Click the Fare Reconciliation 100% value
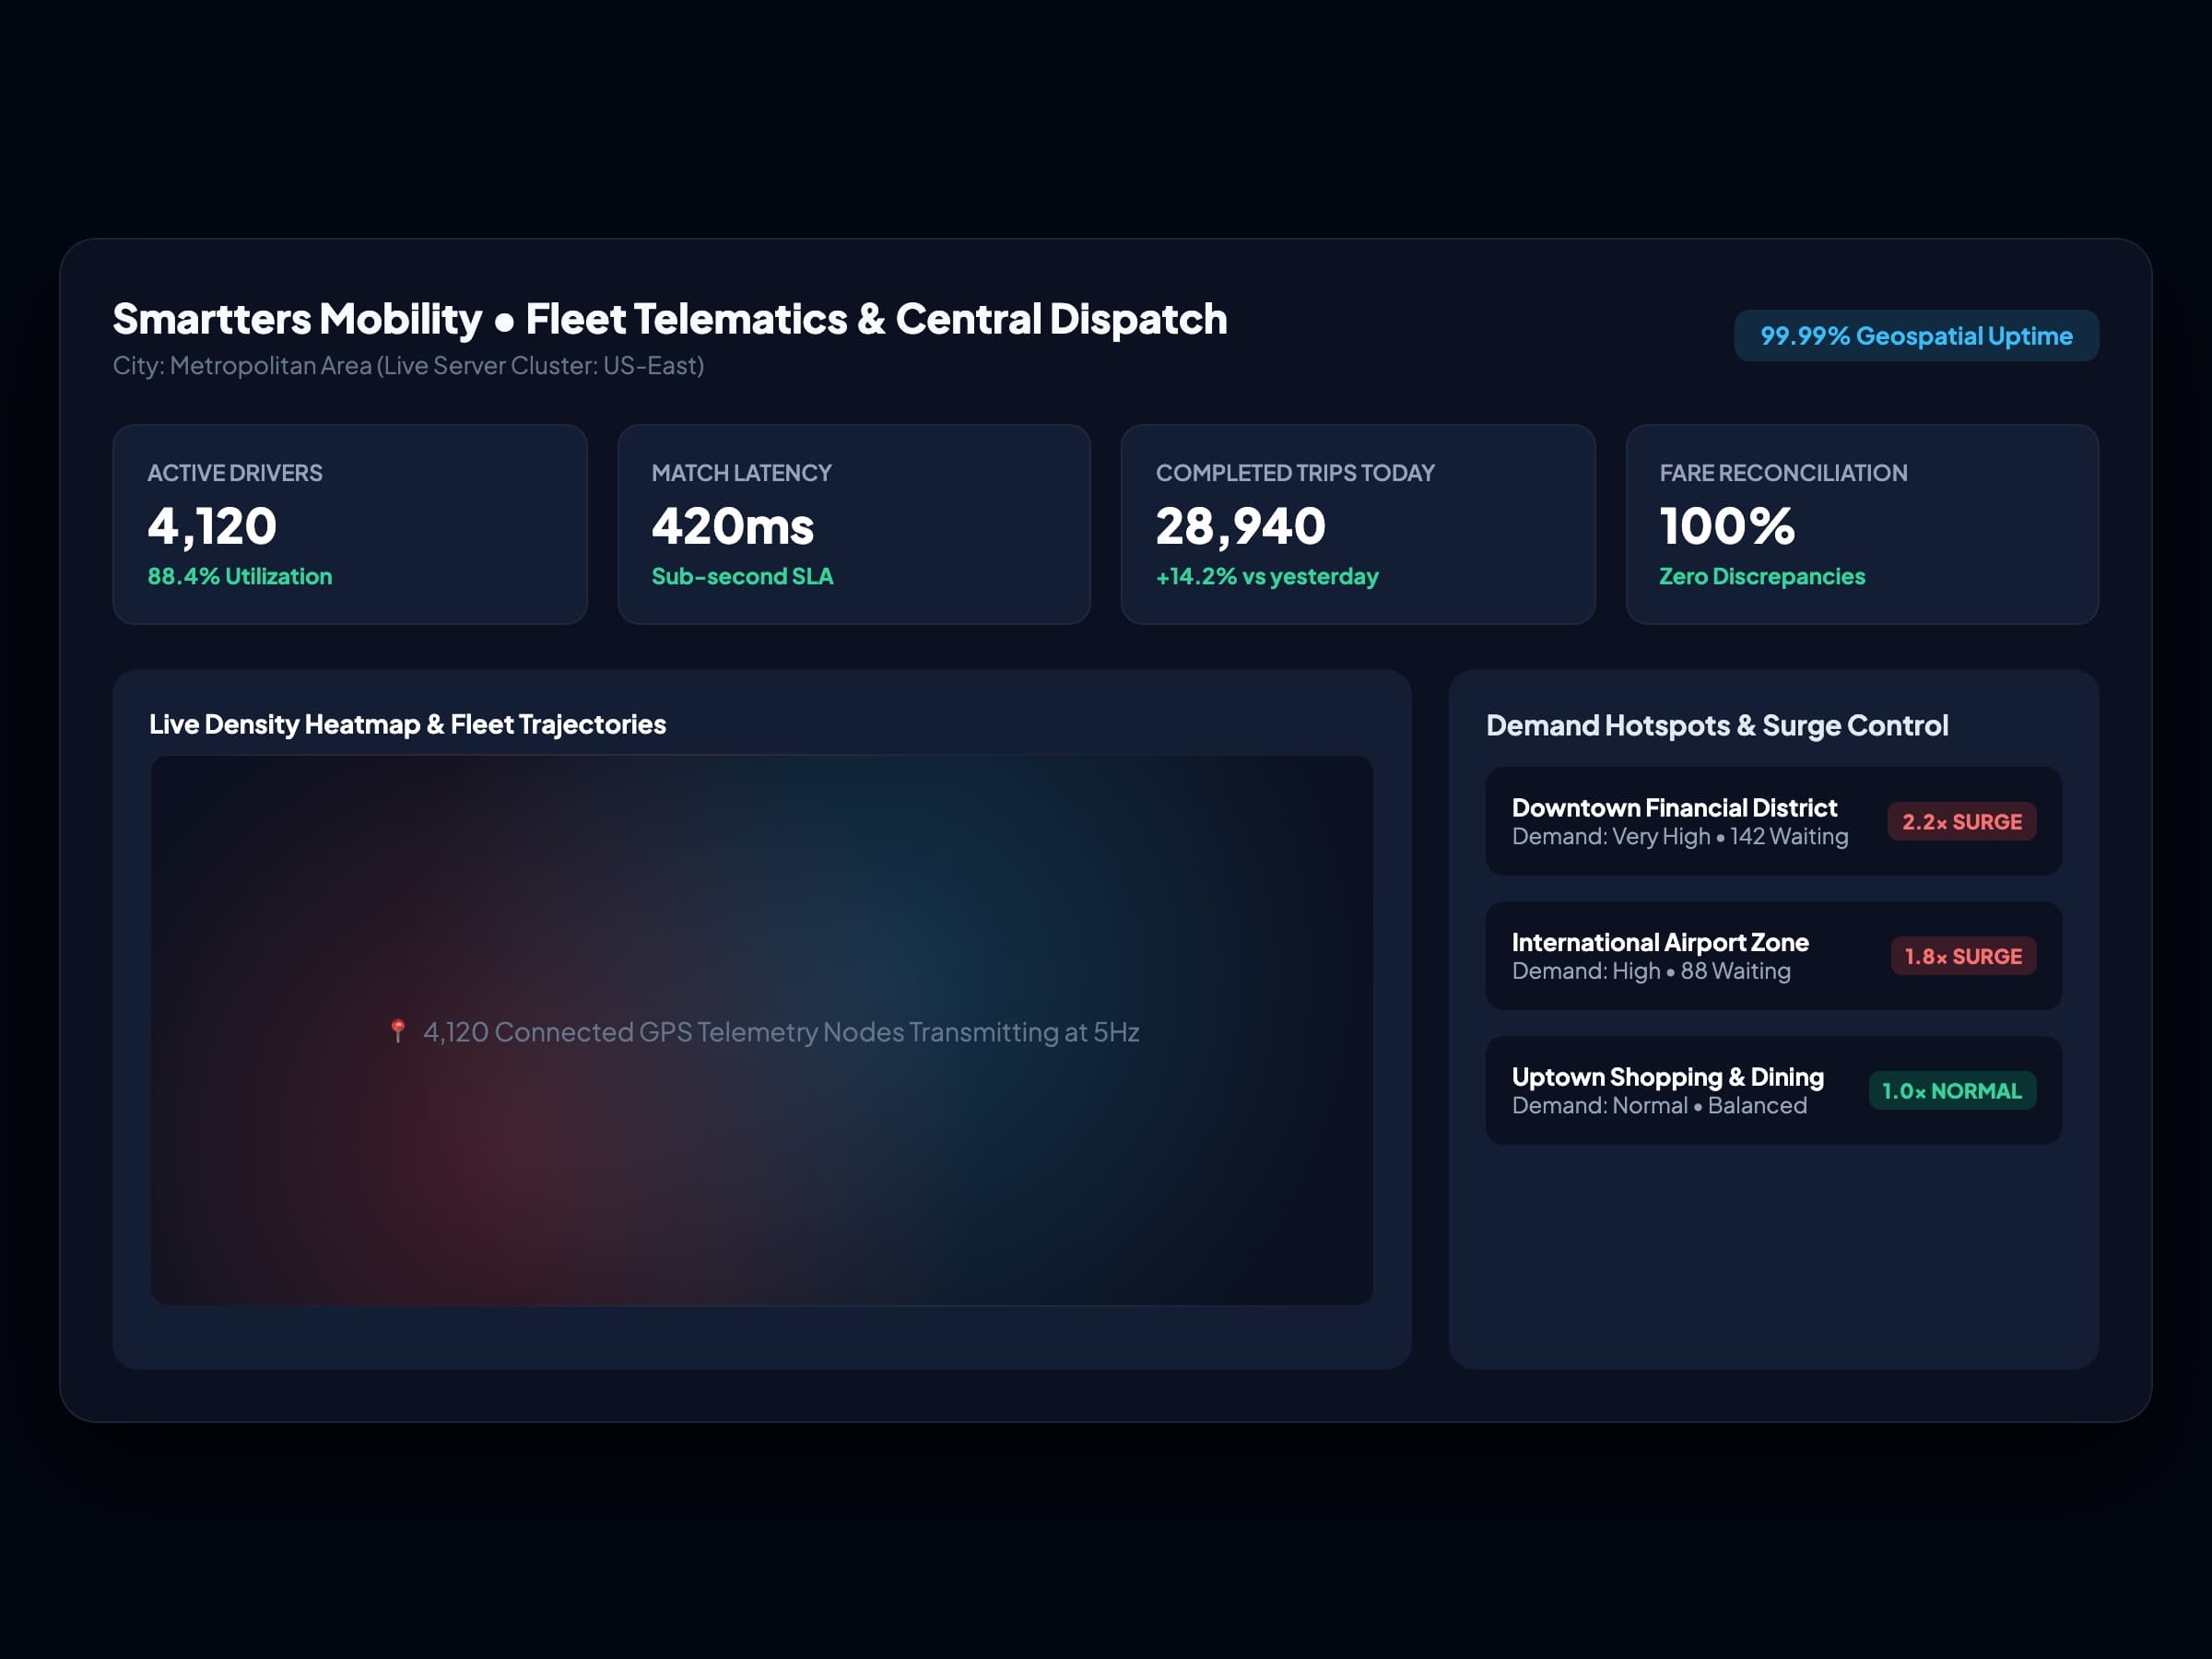 pos(1727,526)
